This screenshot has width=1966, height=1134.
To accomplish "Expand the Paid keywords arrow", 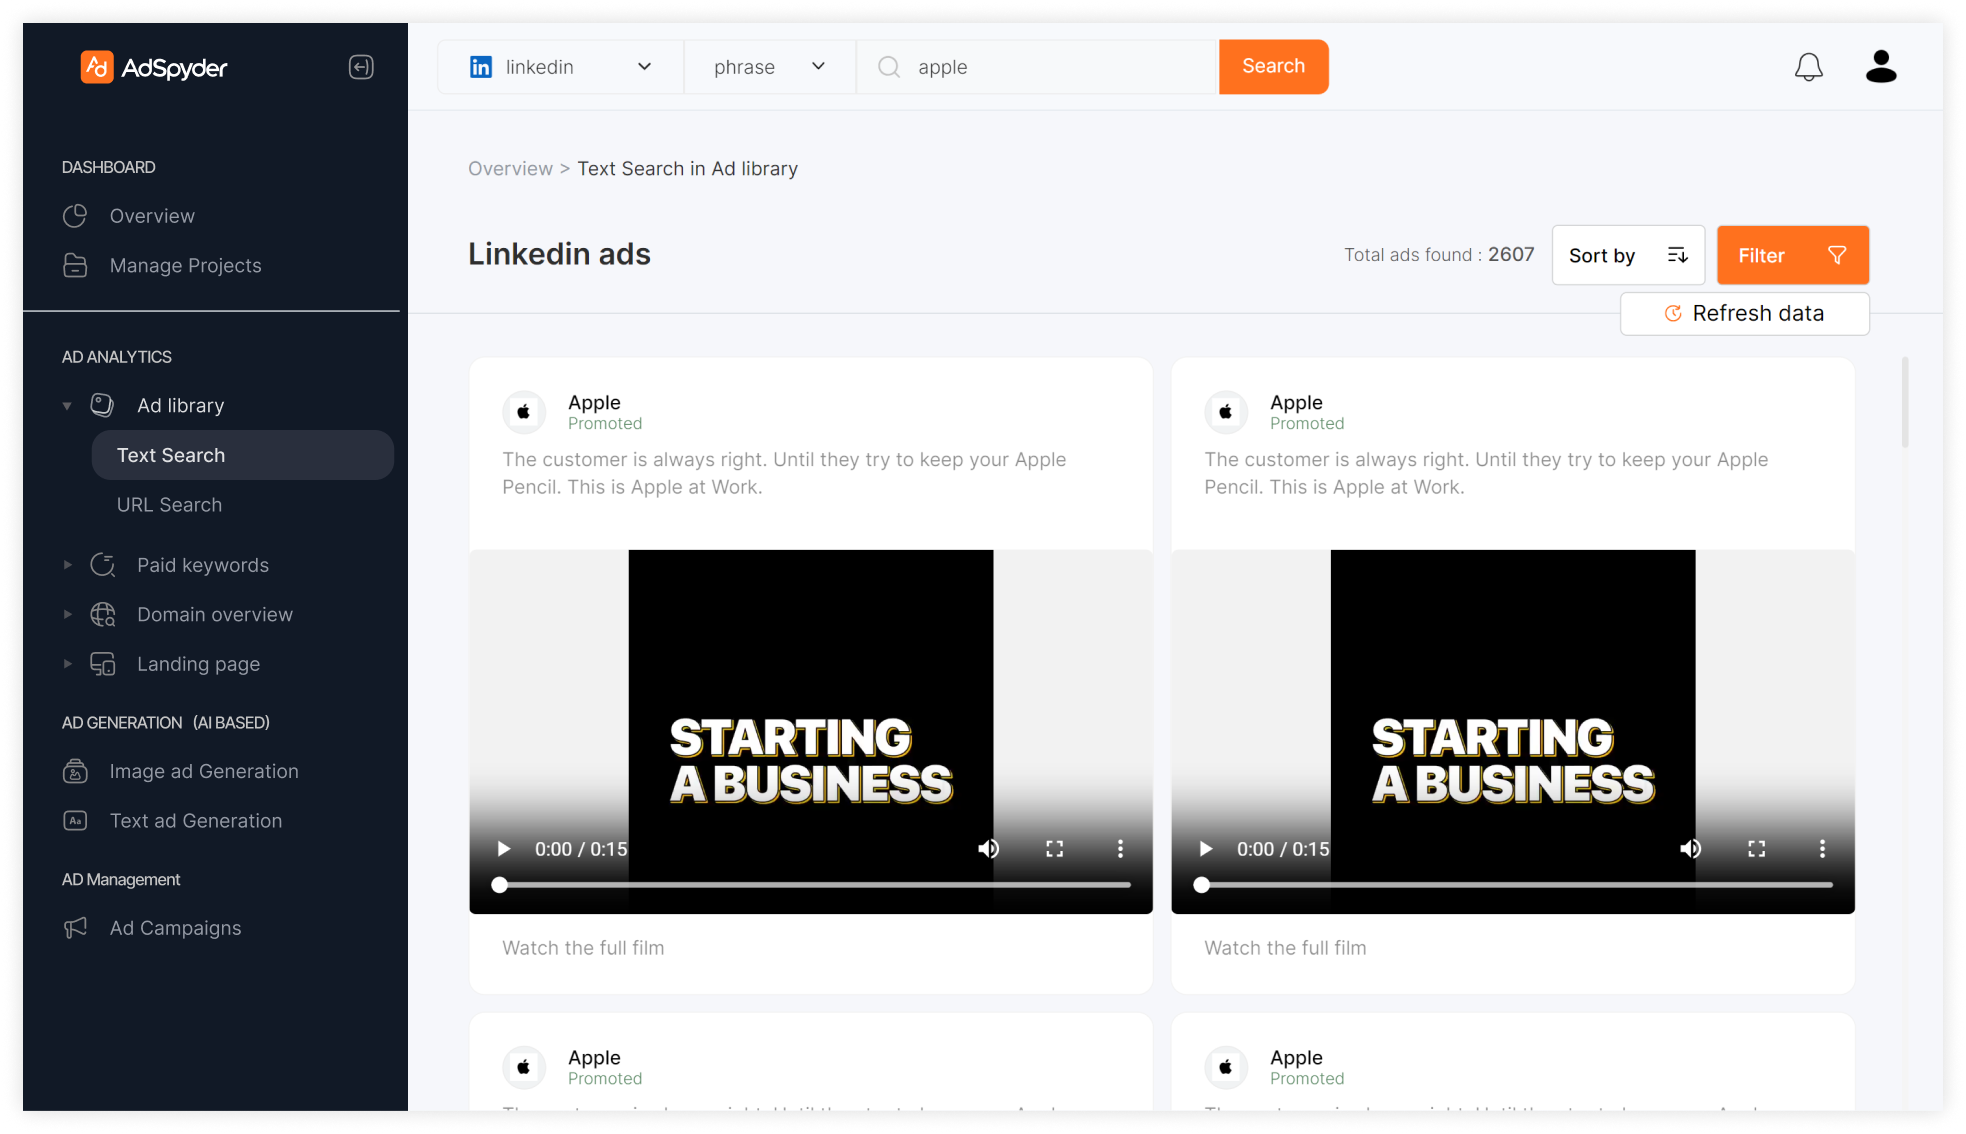I will [67, 565].
